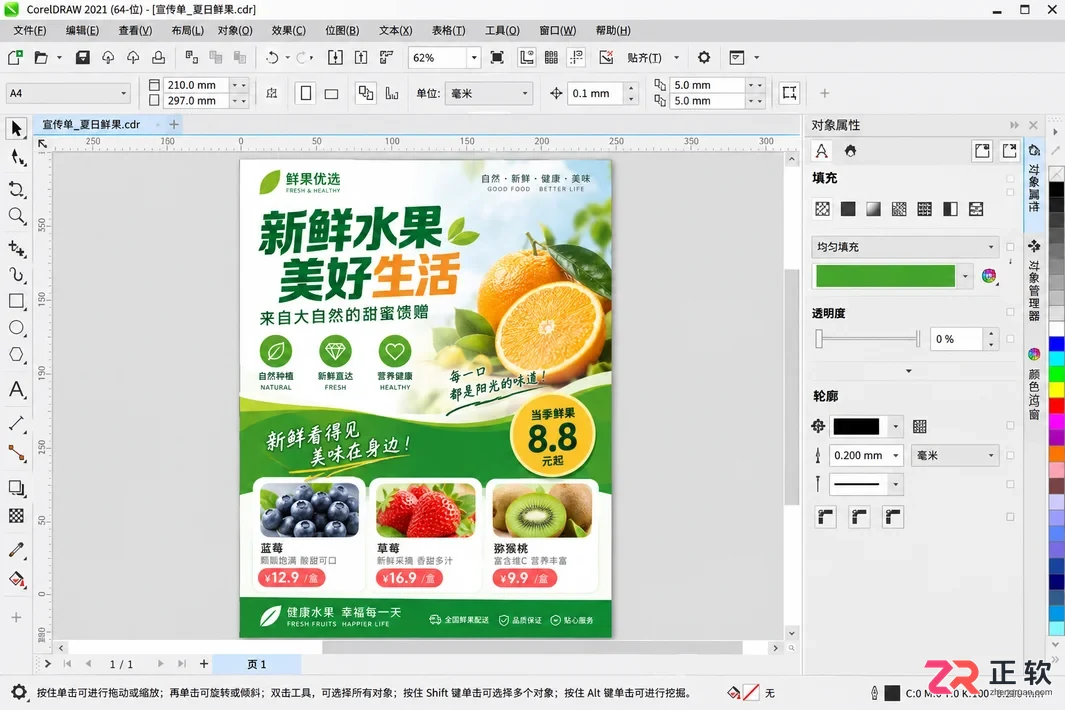
Task: Open the 0.200 mm outline width dropdown
Action: click(x=896, y=455)
